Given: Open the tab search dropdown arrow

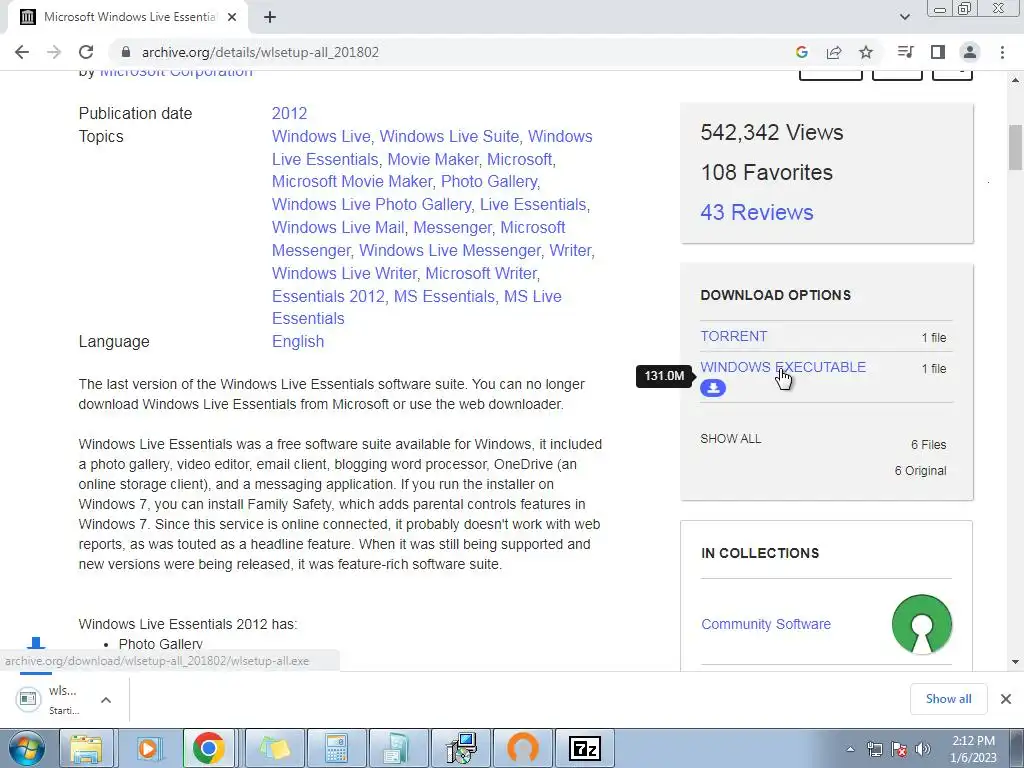Looking at the screenshot, I should click(x=904, y=17).
